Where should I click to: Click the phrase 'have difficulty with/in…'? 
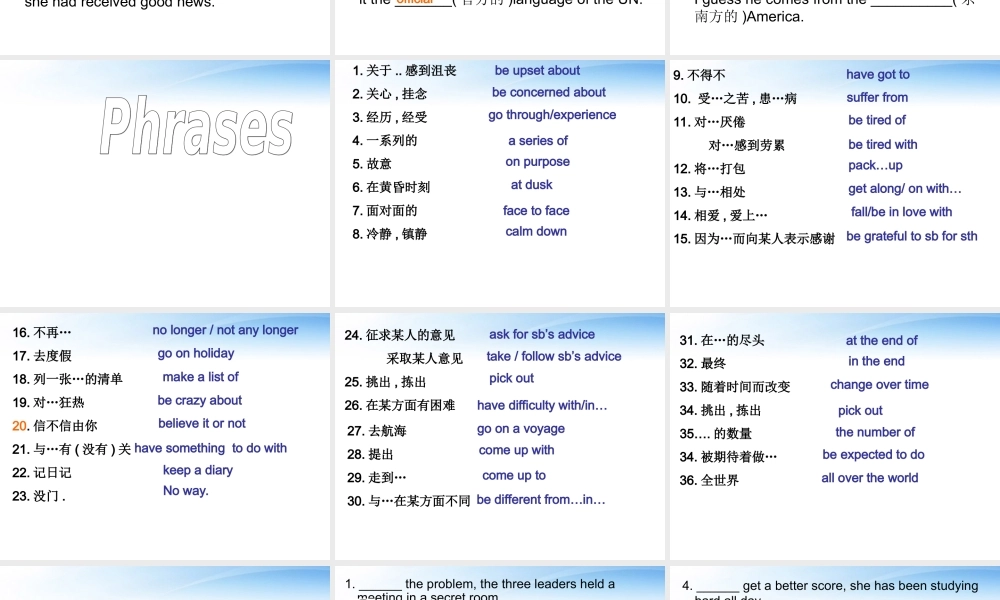542,406
